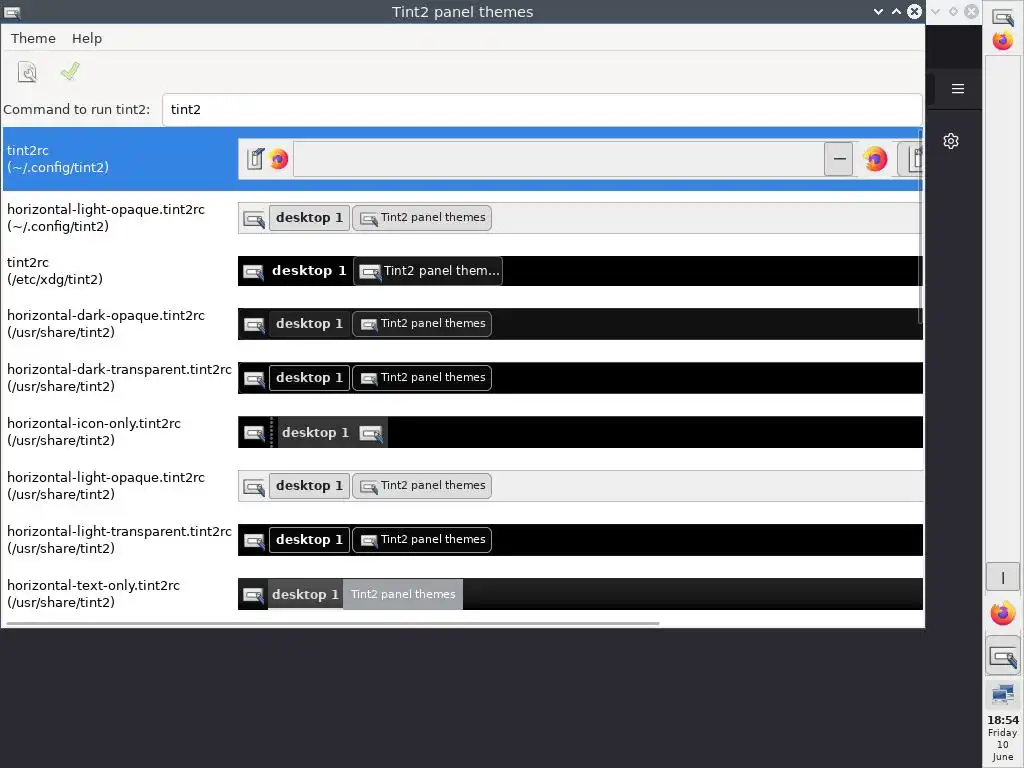Select horizontal-light-opaque.tint2rc (/usr/share/tint2) row
Image resolution: width=1024 pixels, height=768 pixels.
point(460,486)
